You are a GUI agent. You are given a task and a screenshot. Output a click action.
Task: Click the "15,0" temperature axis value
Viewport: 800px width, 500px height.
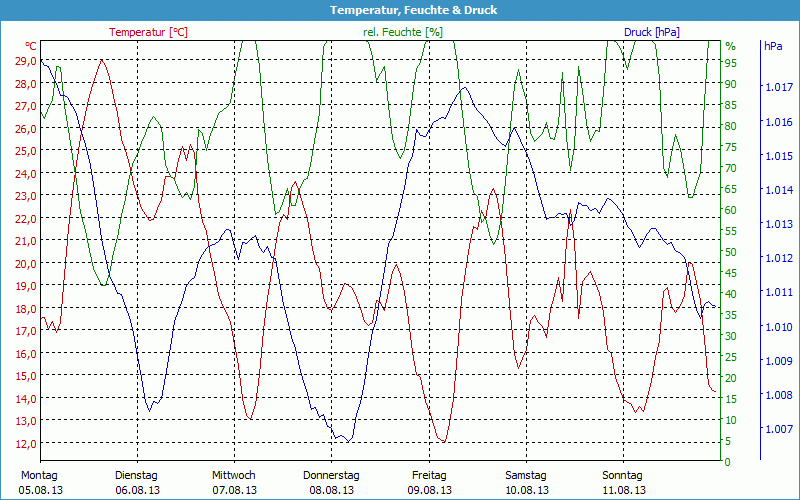pos(26,376)
